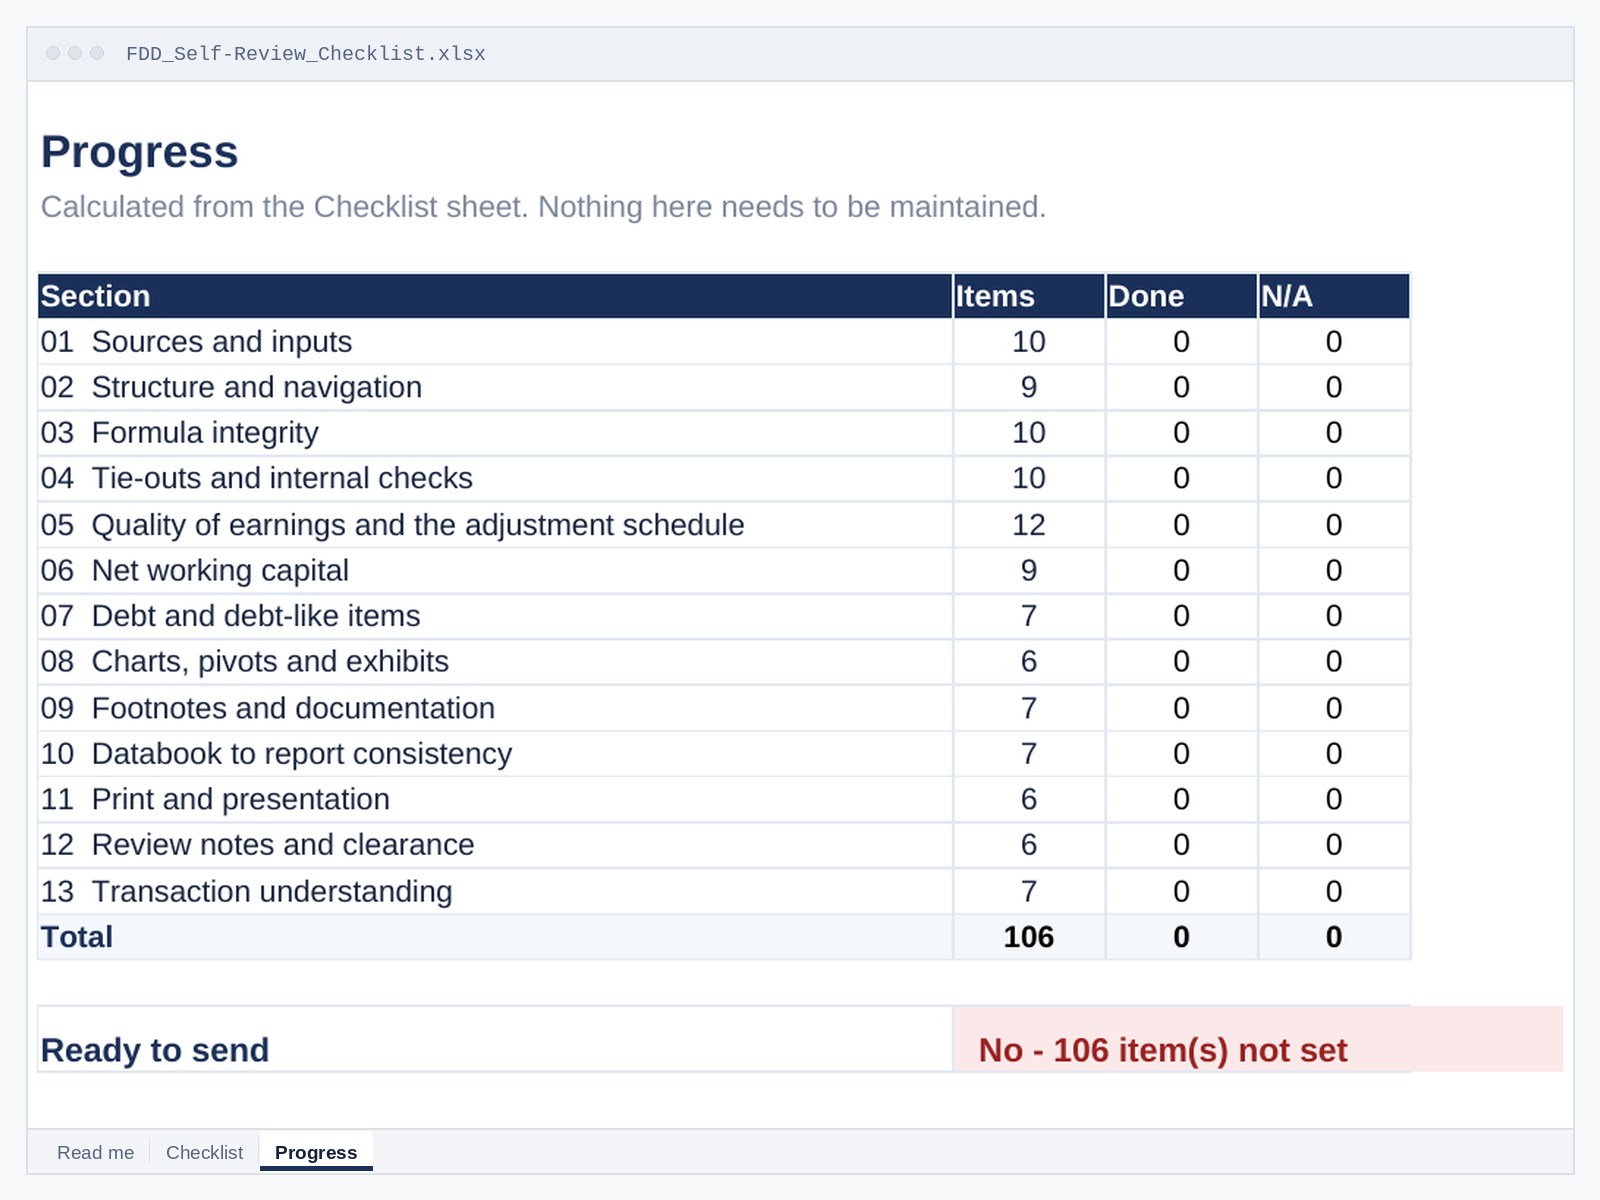Open the Checklist sheet tab

click(204, 1152)
